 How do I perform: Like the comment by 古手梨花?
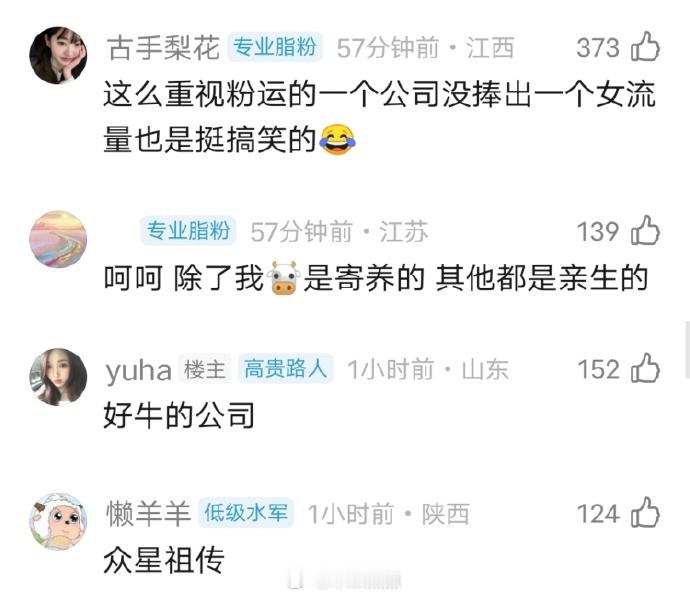[645, 47]
